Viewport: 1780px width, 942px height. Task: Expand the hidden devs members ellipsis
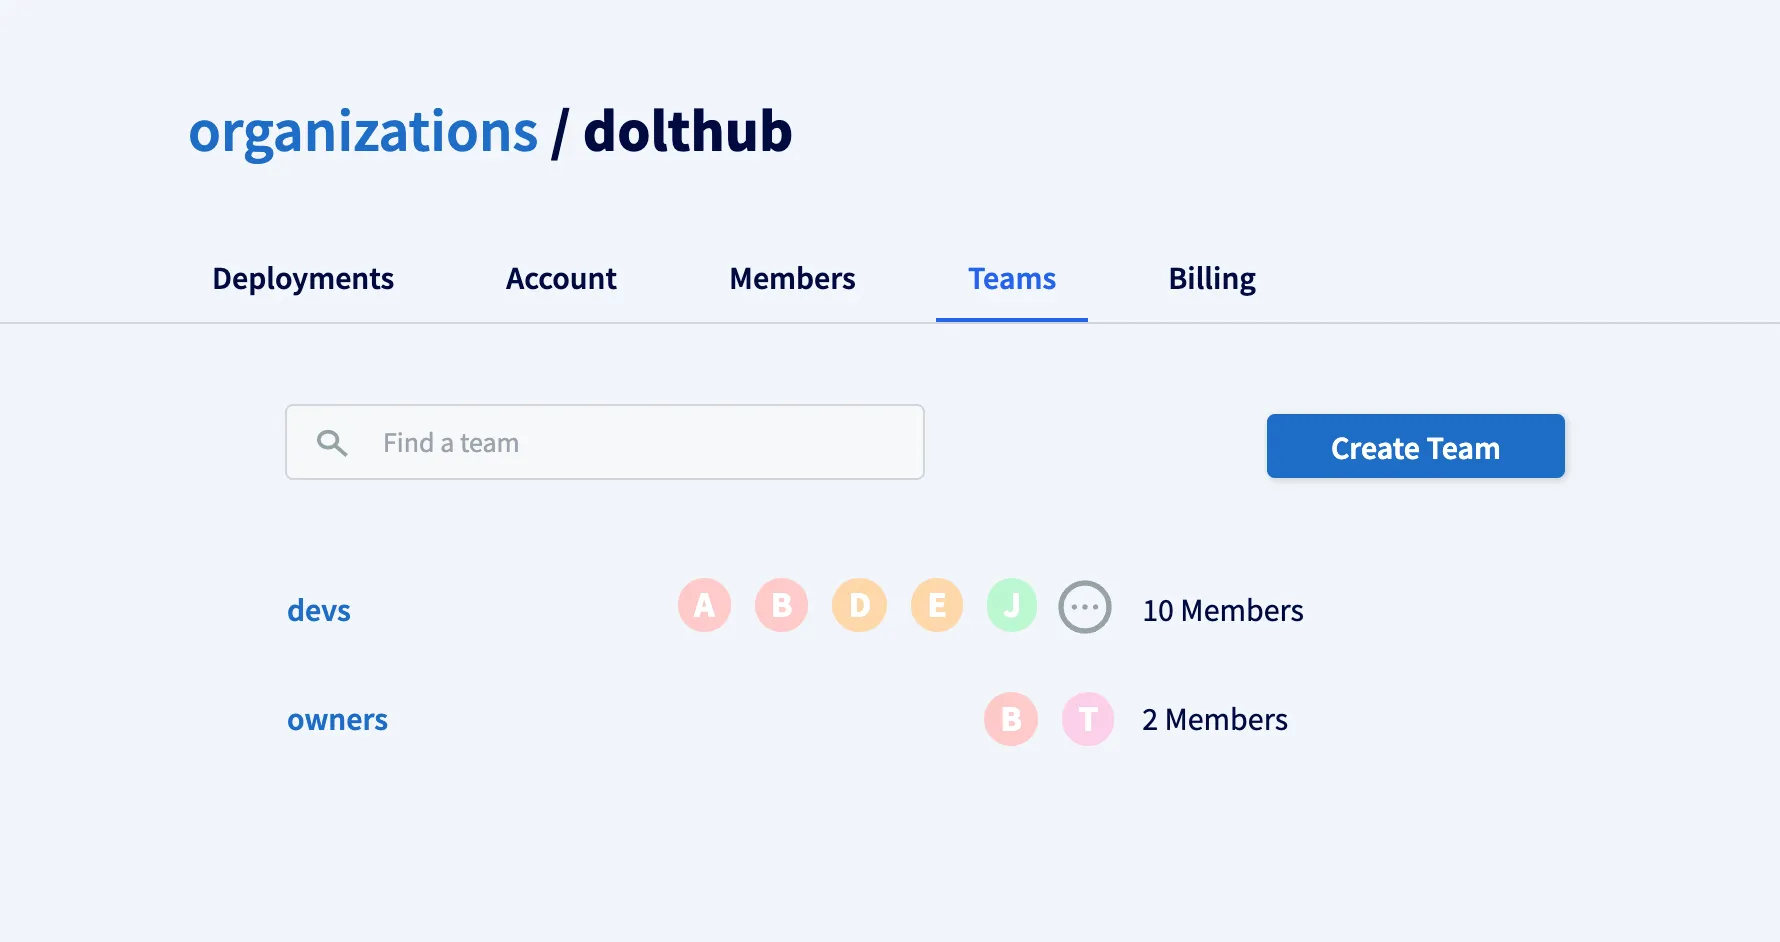pos(1084,606)
